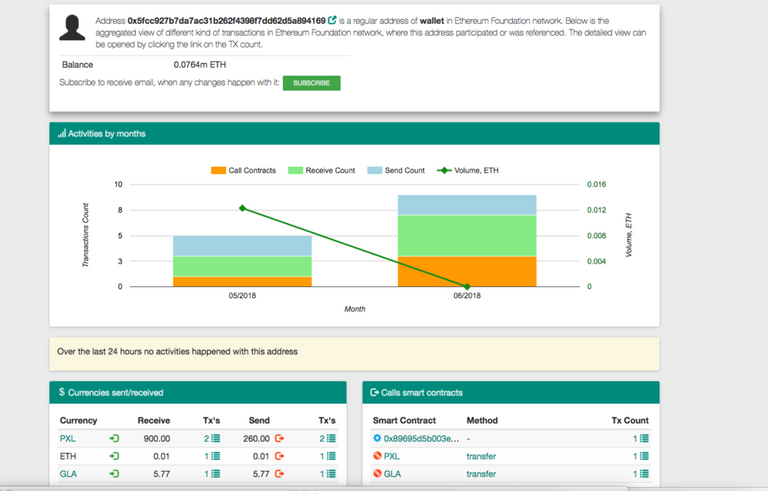
Task: Toggle Call Contracts series in chart legend
Action: (245, 170)
